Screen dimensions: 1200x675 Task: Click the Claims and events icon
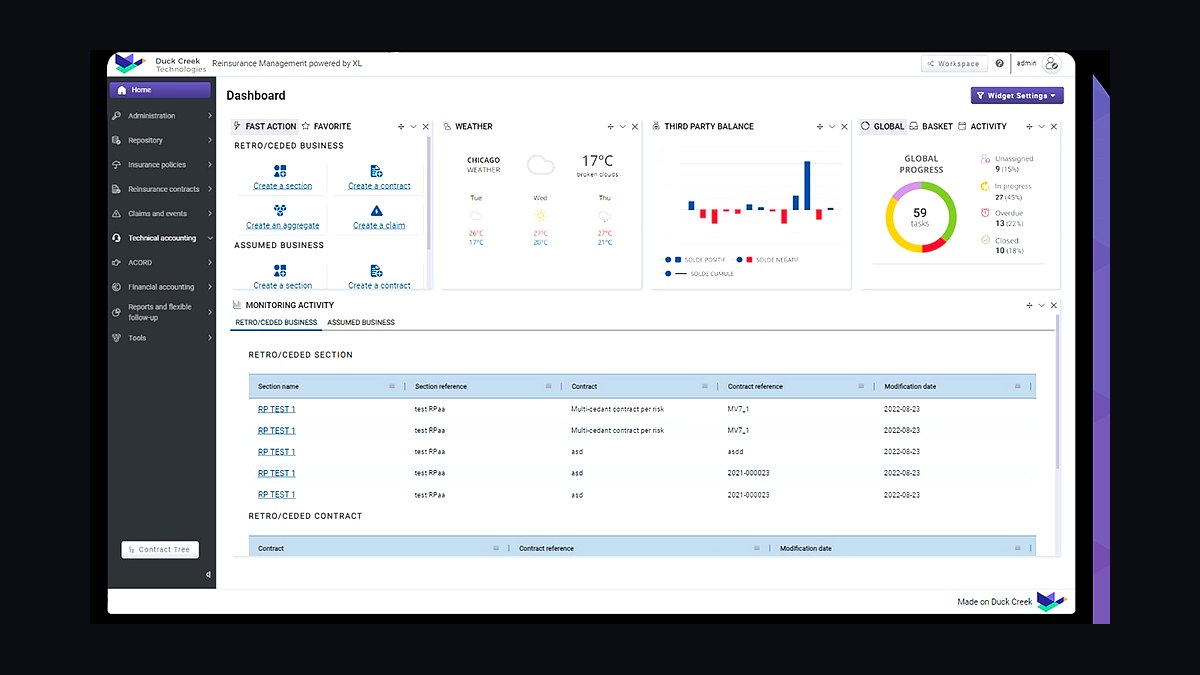(x=118, y=214)
